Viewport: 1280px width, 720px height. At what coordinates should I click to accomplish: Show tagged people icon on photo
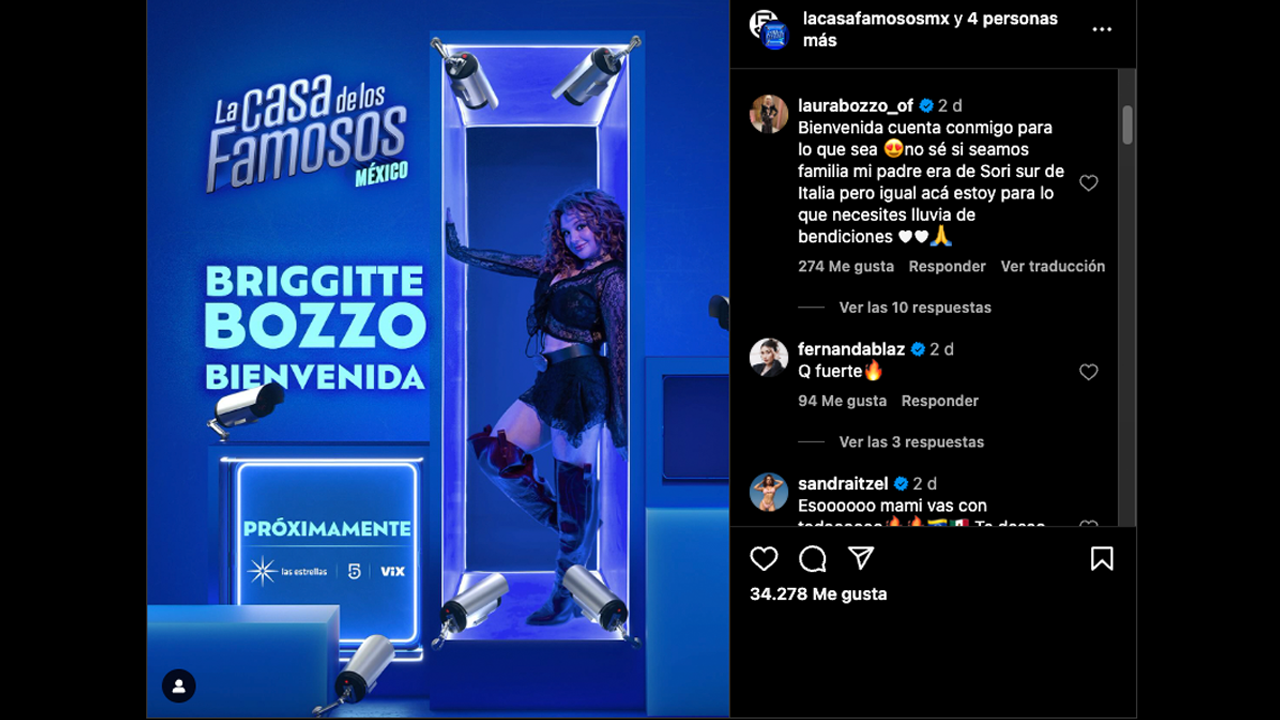pyautogui.click(x=179, y=686)
